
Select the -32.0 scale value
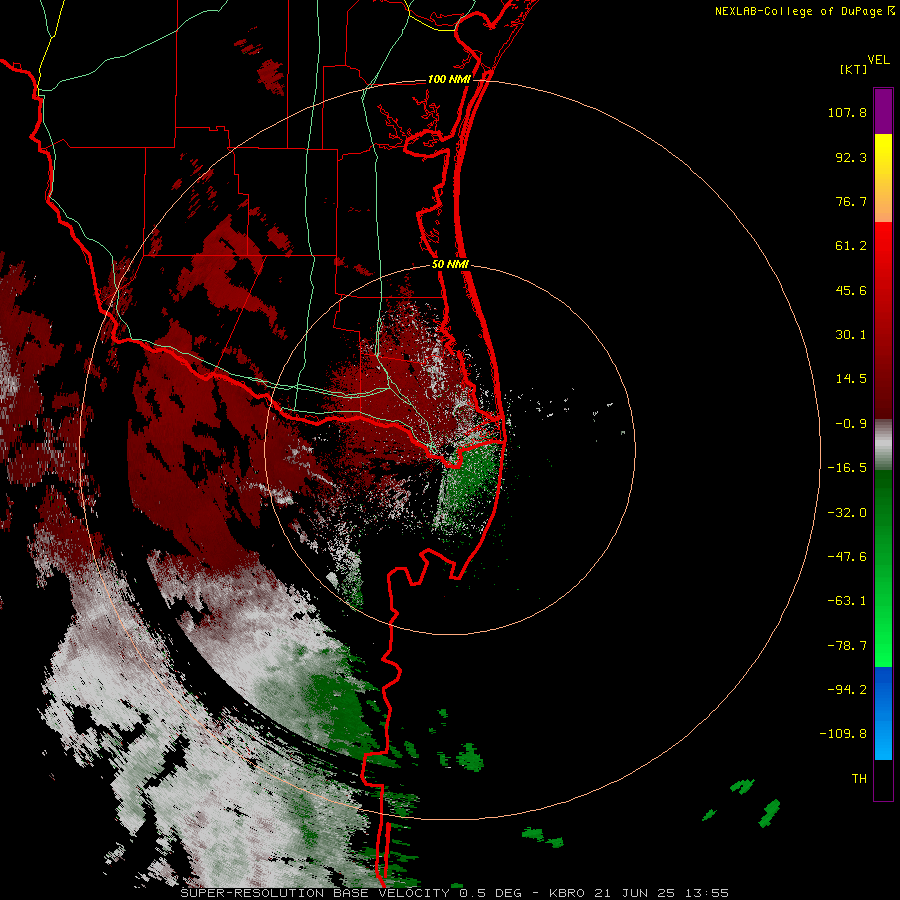coord(847,513)
